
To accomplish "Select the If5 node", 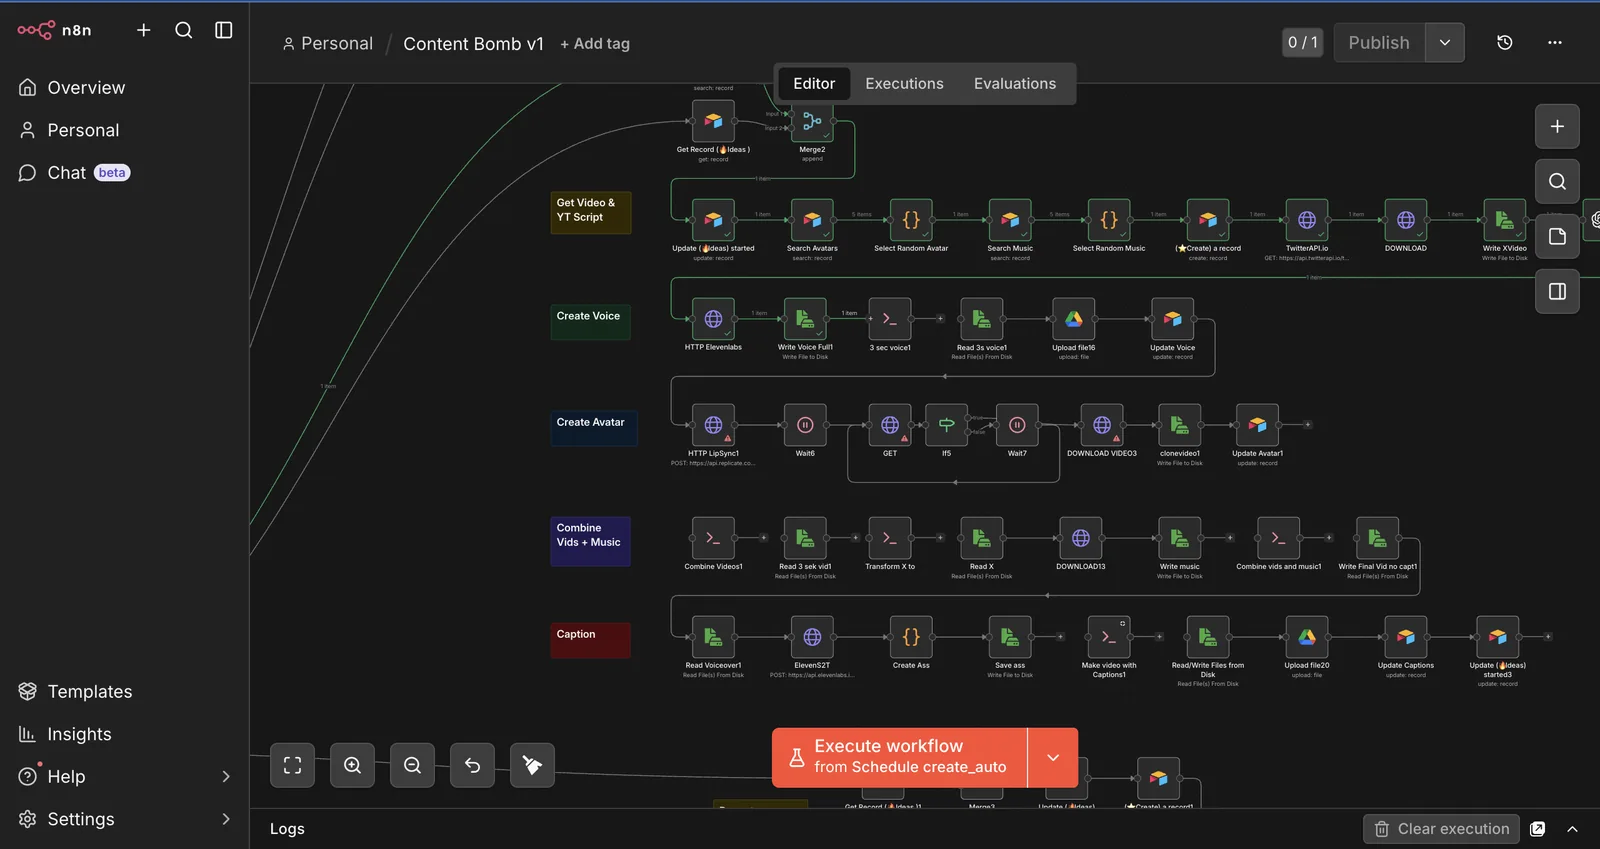I will (x=946, y=425).
